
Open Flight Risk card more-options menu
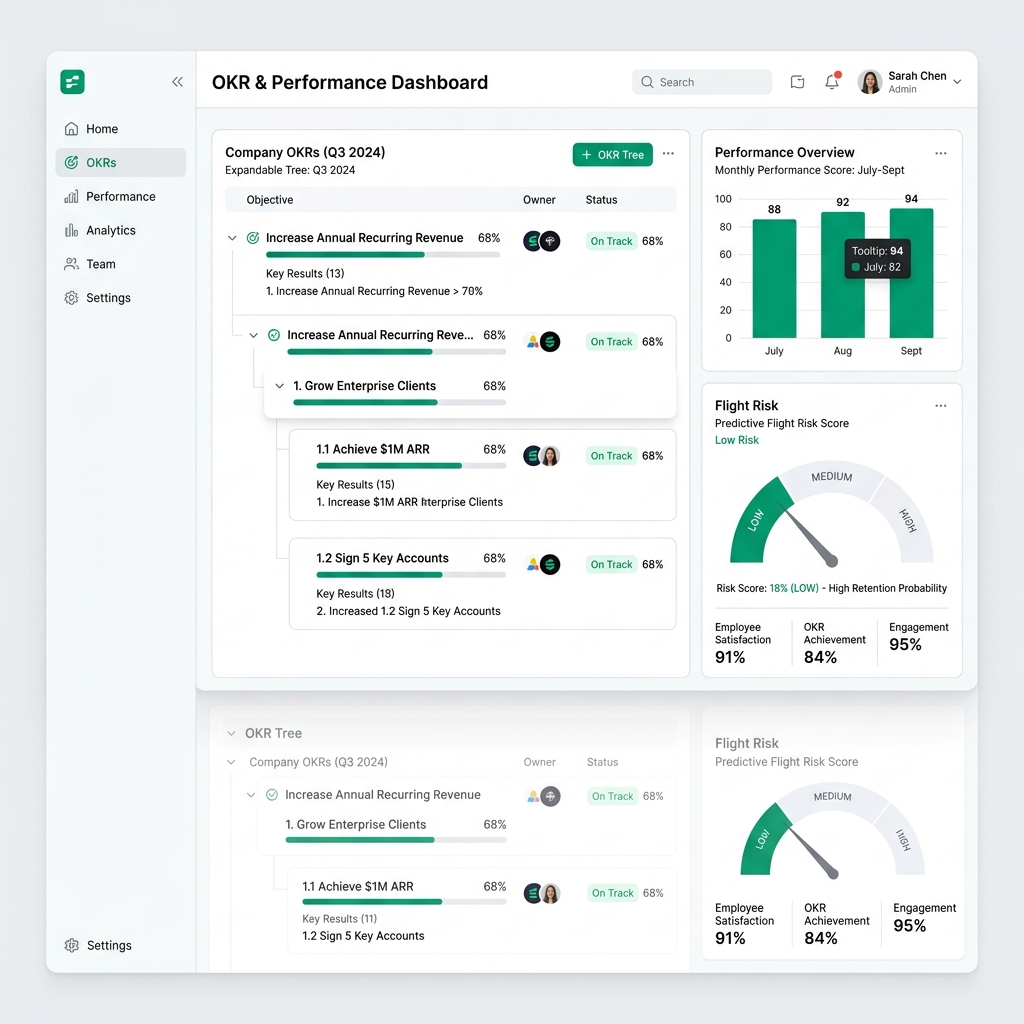pyautogui.click(x=940, y=406)
